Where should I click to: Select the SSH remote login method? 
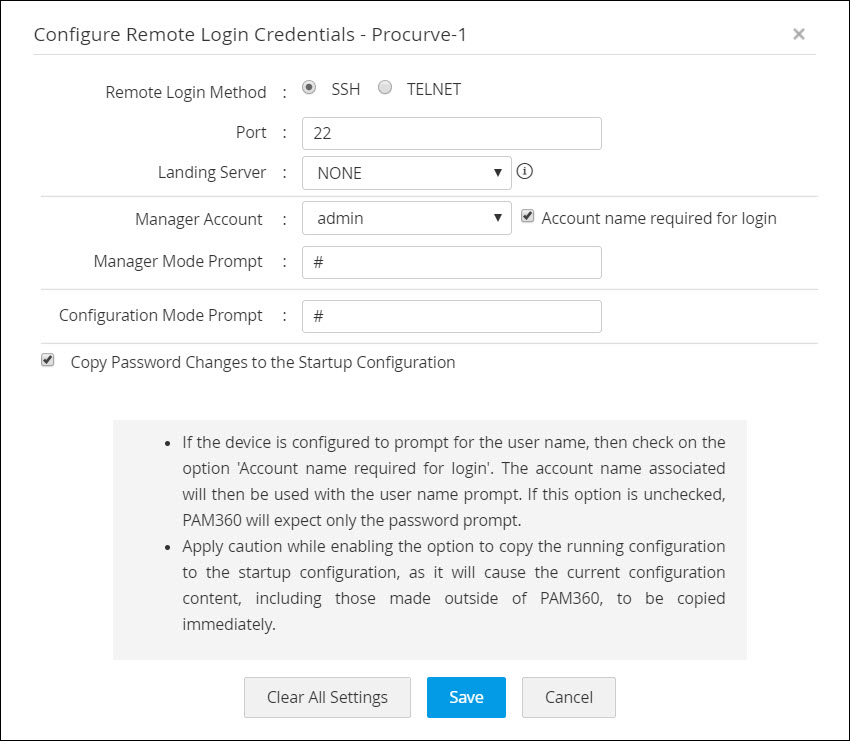point(310,88)
